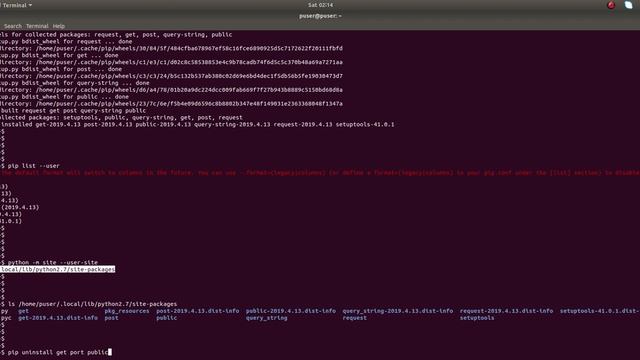
Task: Click the 'setuptools' directory name
Action: point(477,318)
